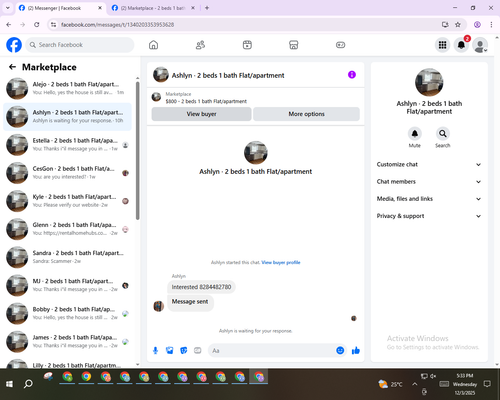Open the James conversation
The height and width of the screenshot is (400, 500).
[67, 341]
